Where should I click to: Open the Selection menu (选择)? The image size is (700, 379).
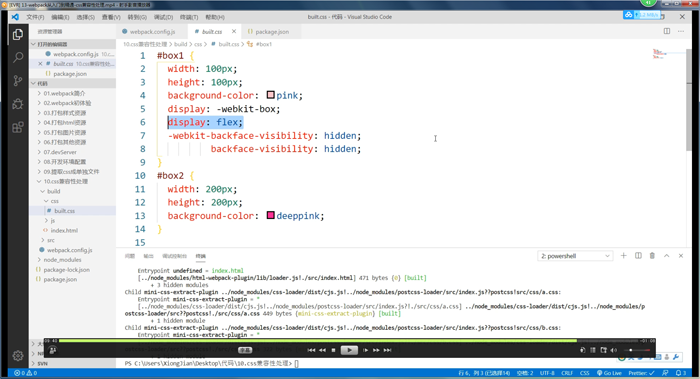[86, 17]
